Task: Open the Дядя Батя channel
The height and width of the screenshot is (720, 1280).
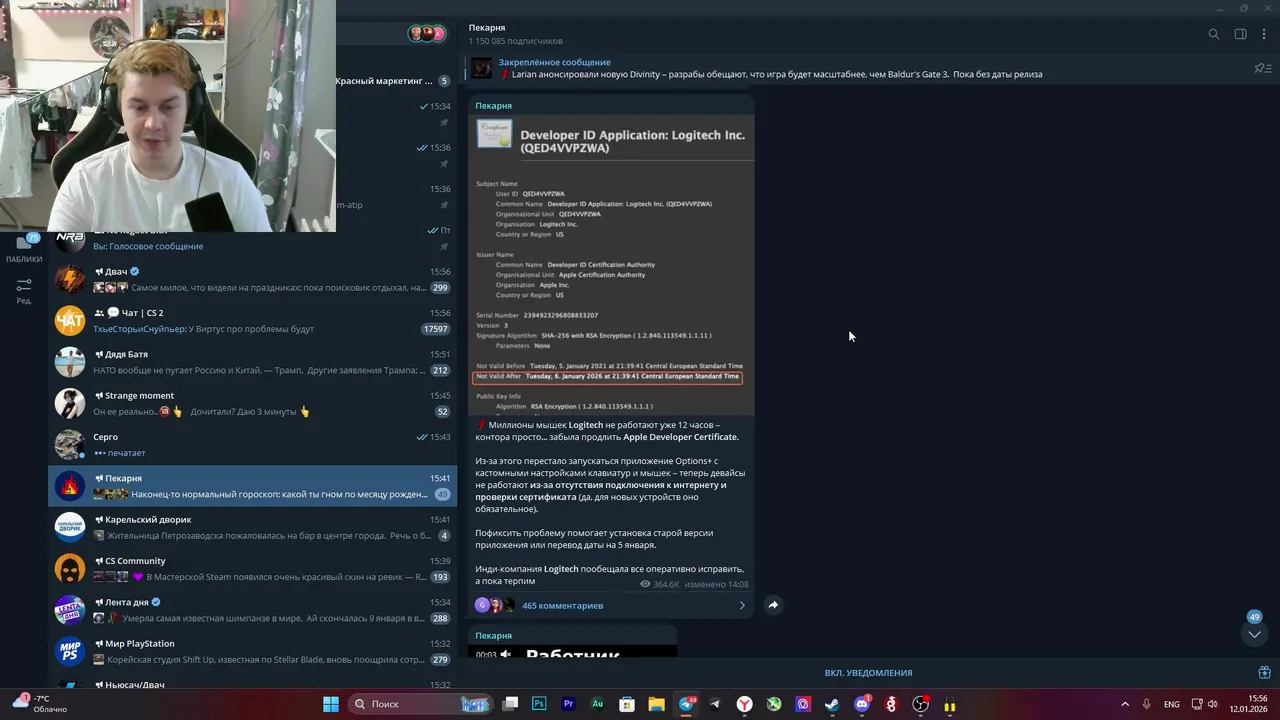Action: click(x=253, y=362)
